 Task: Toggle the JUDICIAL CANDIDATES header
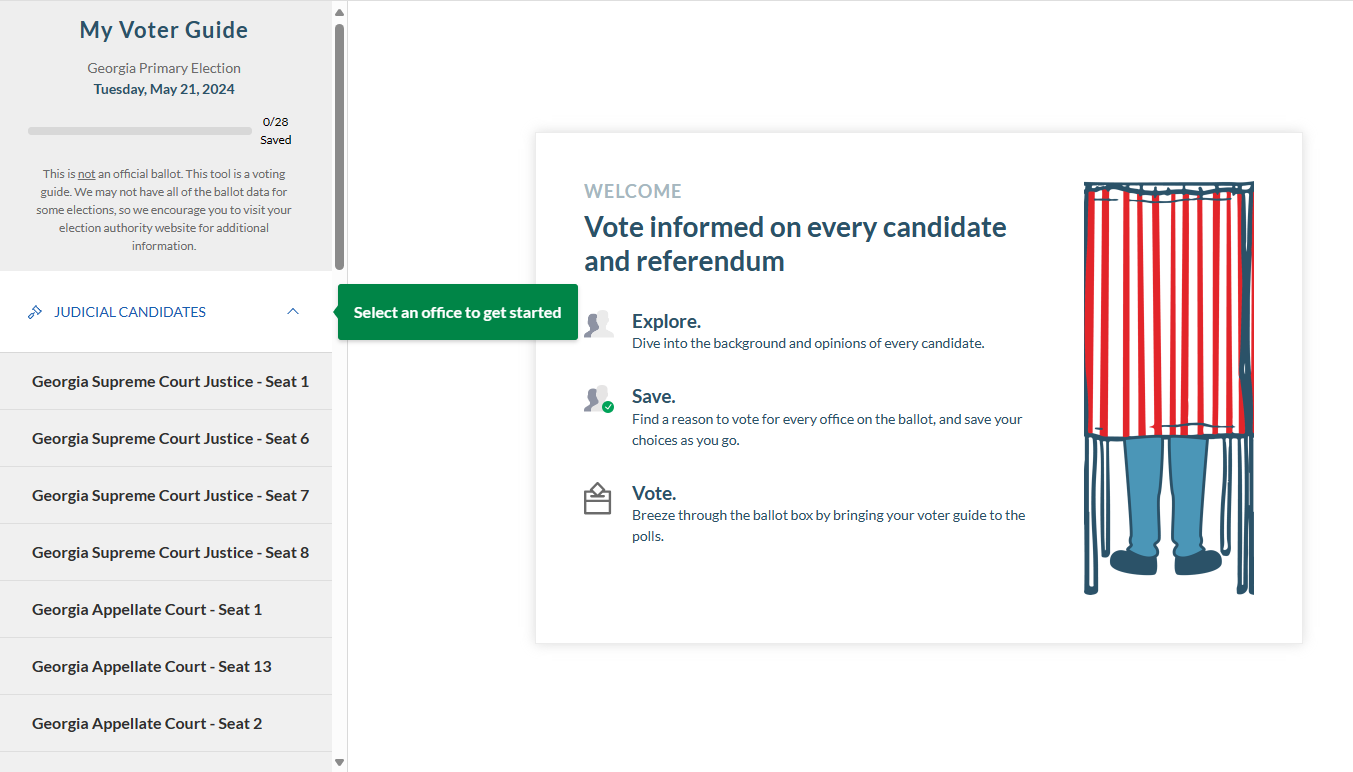tap(166, 312)
